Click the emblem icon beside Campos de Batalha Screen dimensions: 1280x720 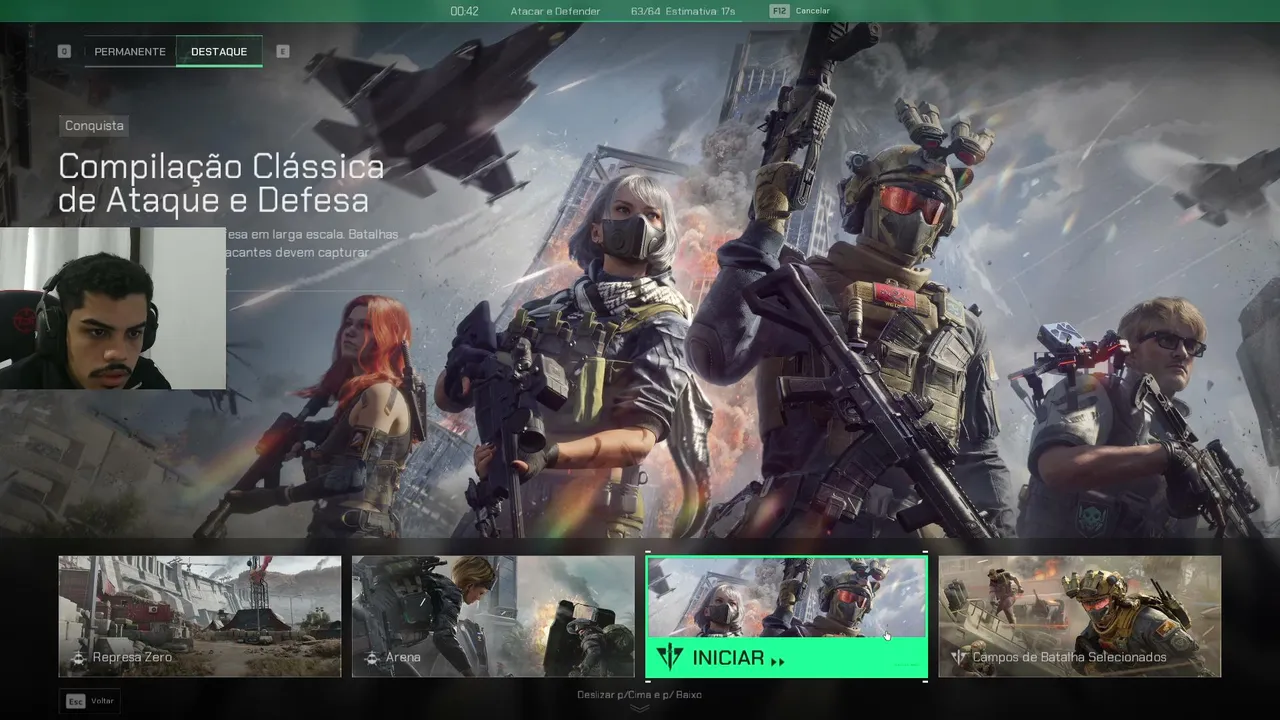click(x=959, y=658)
